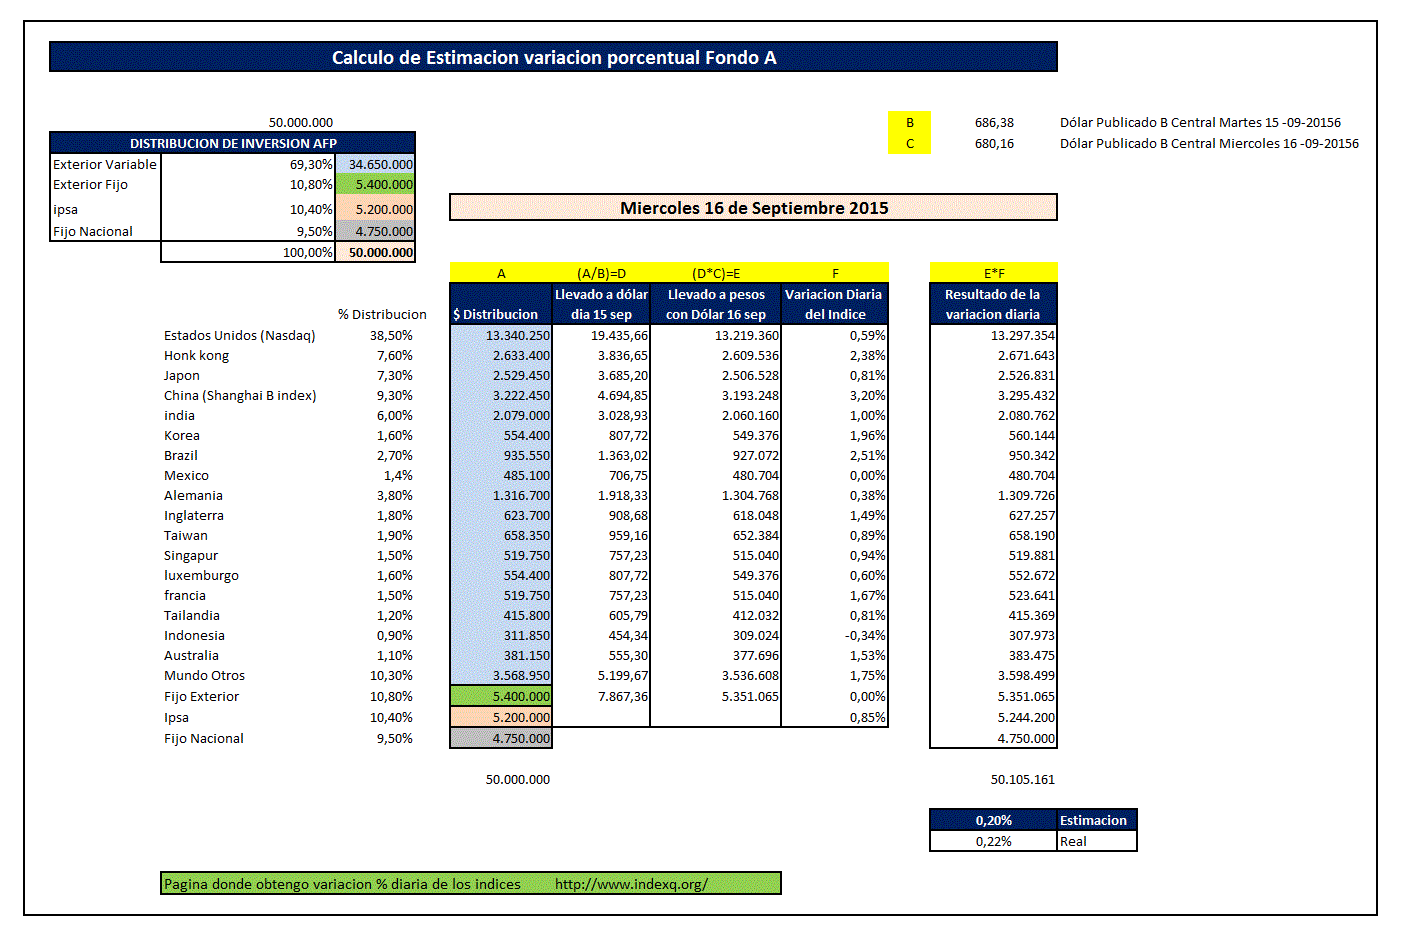The width and height of the screenshot is (1402, 936).
Task: Click the grand total 50.105.161
Action: (x=1022, y=780)
